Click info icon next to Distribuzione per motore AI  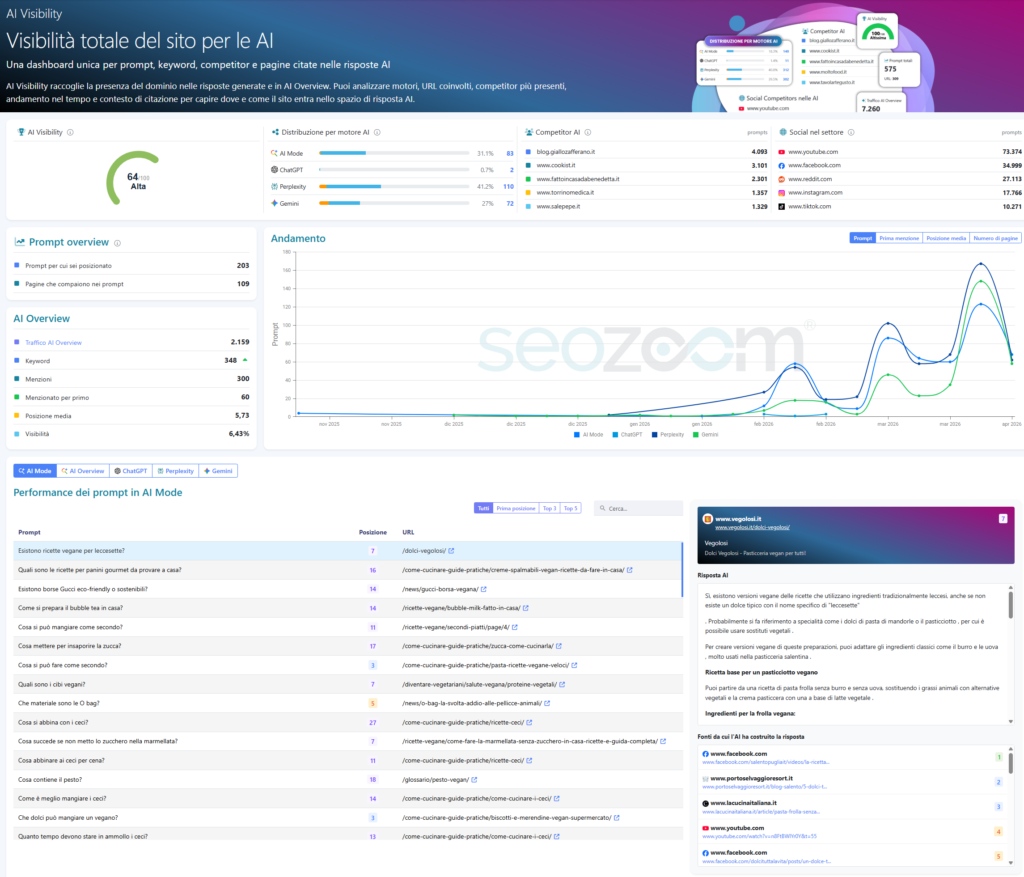pyautogui.click(x=377, y=133)
